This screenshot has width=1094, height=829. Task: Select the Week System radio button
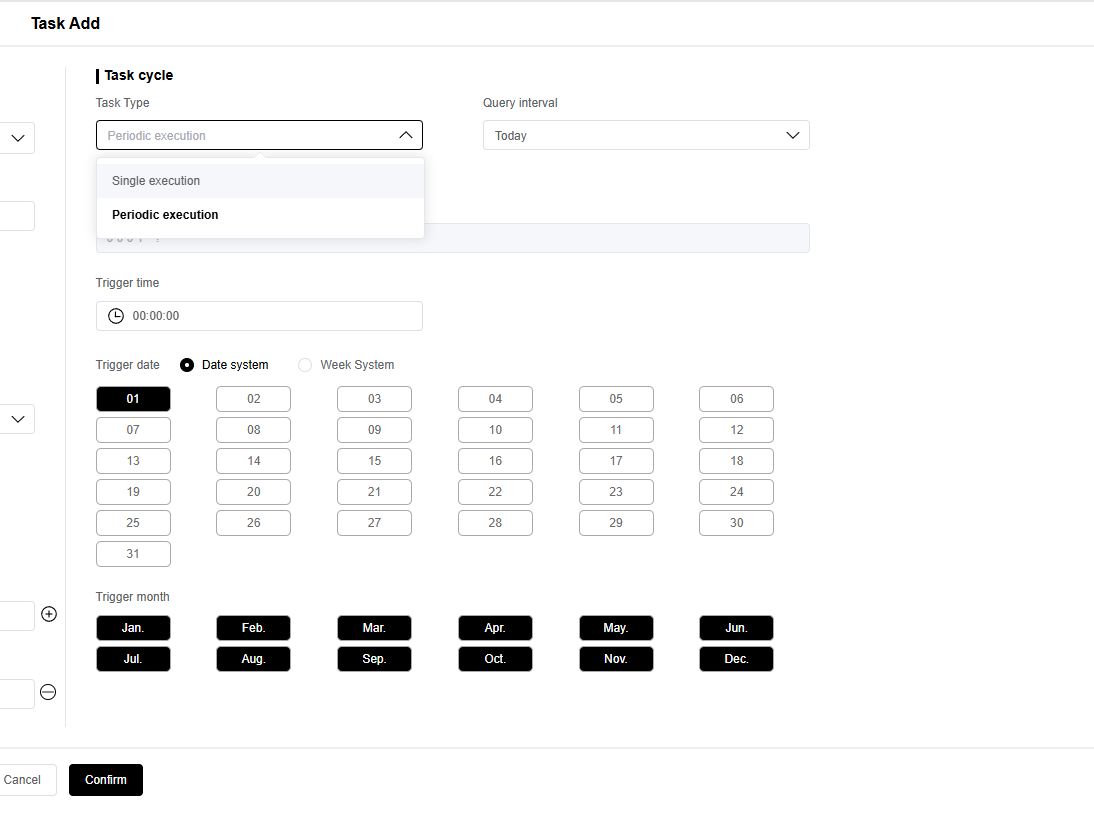305,365
